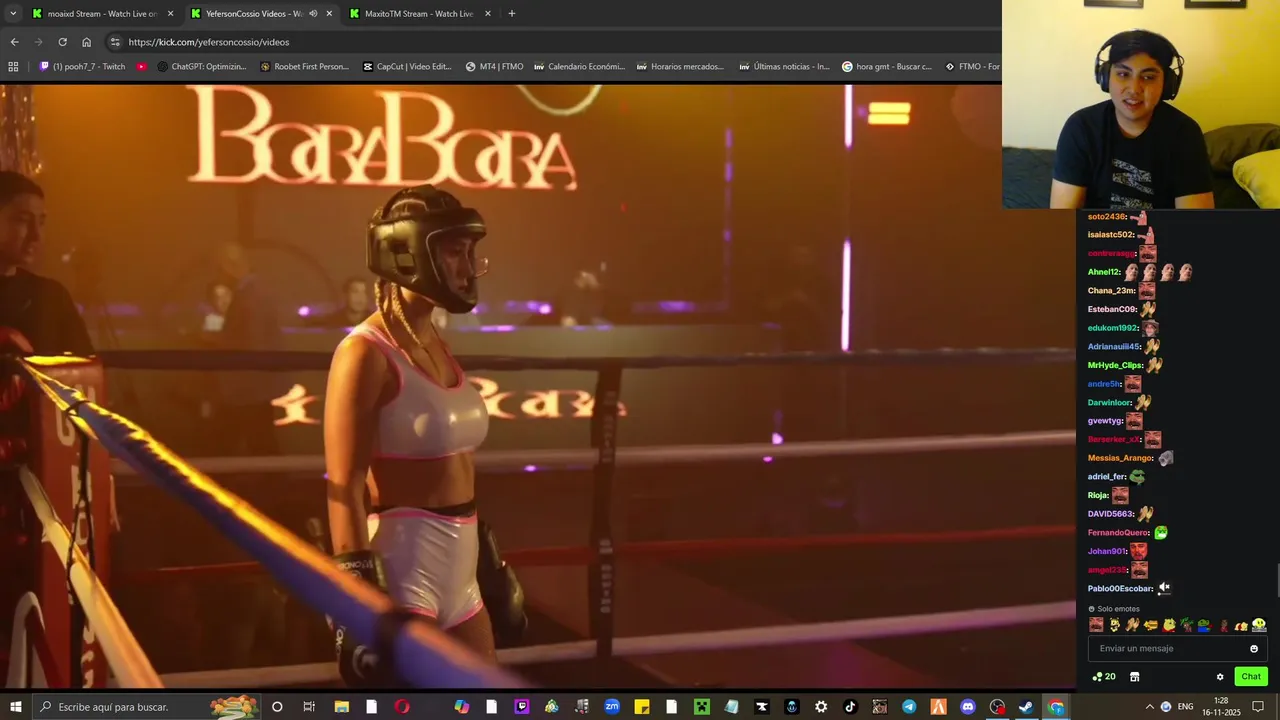1280x720 pixels.
Task: Open the Kick channel shop icon
Action: point(1135,677)
